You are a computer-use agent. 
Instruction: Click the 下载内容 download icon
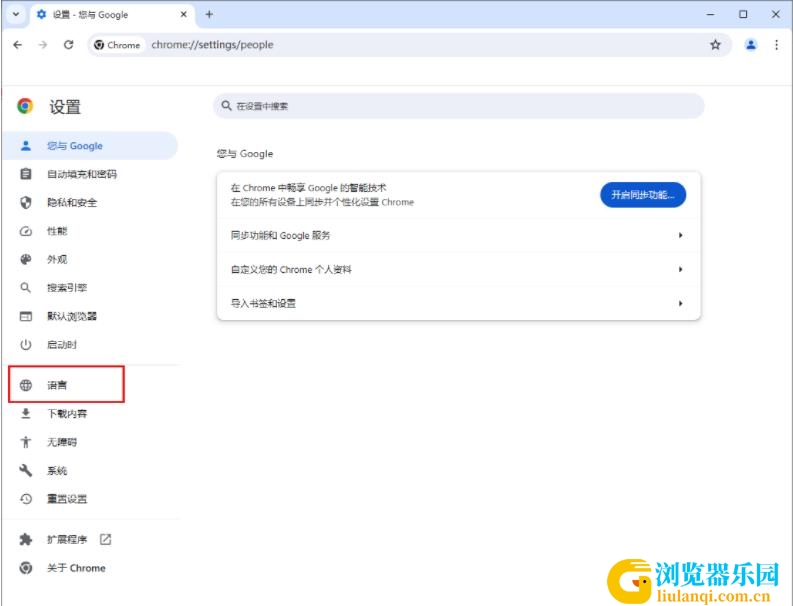pos(26,413)
